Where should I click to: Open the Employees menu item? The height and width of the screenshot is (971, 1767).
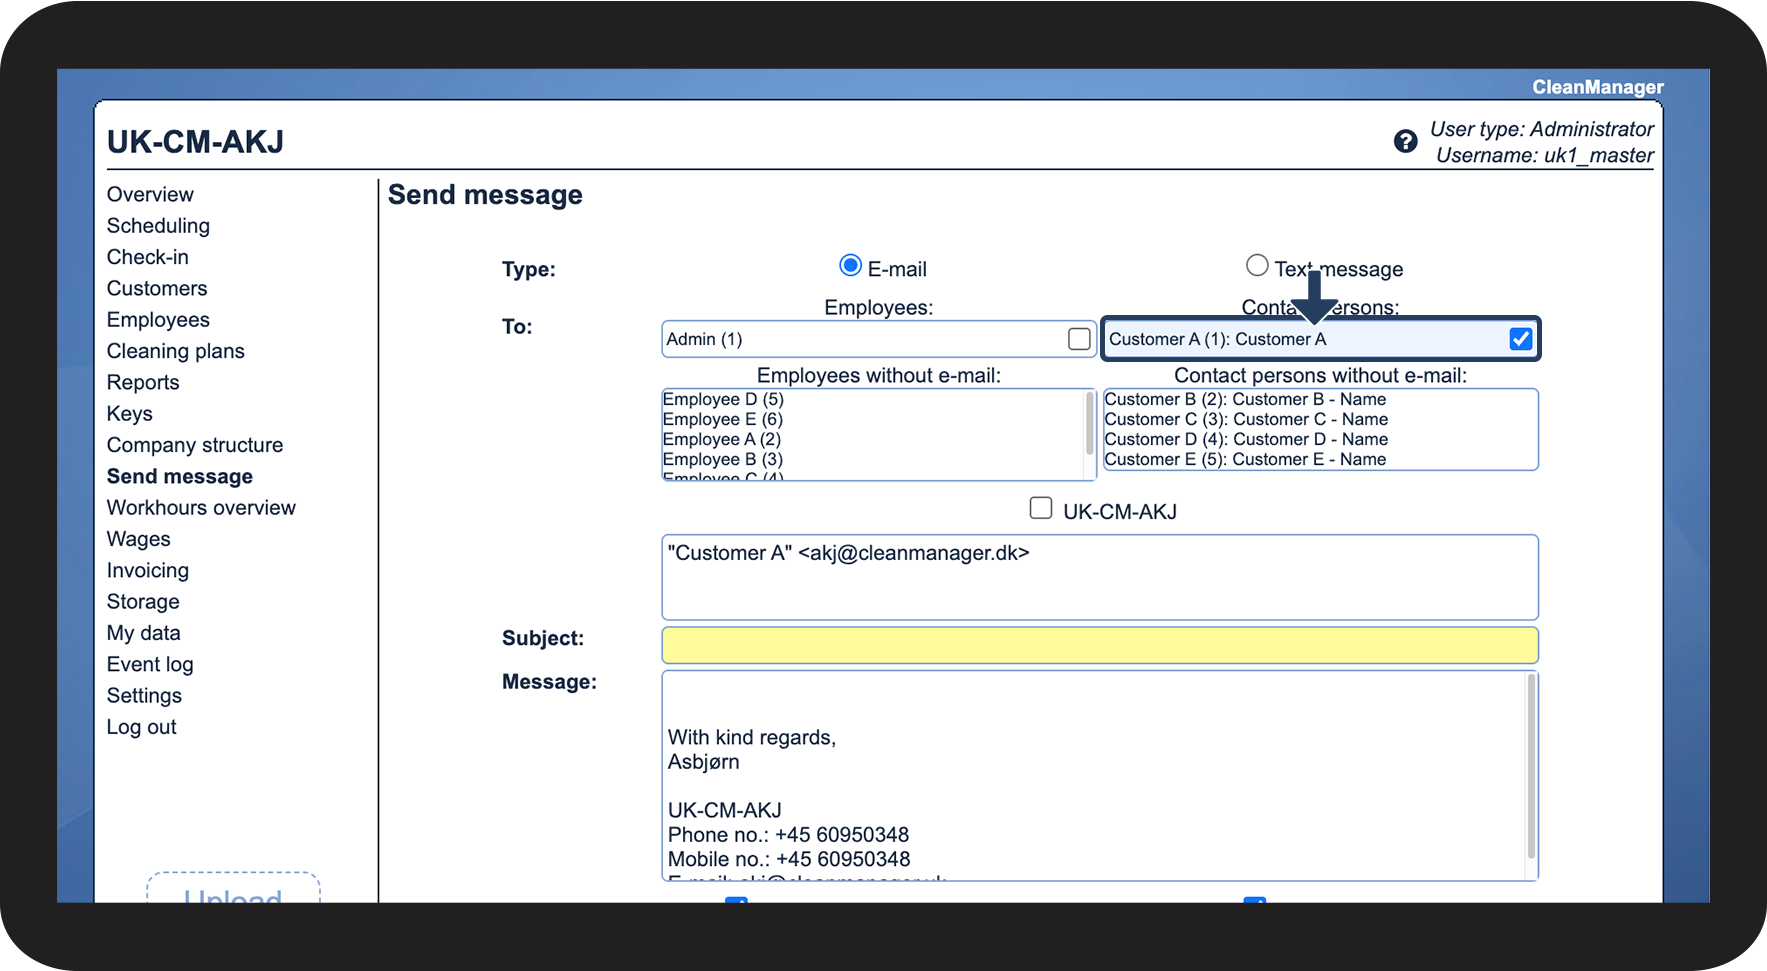(158, 320)
